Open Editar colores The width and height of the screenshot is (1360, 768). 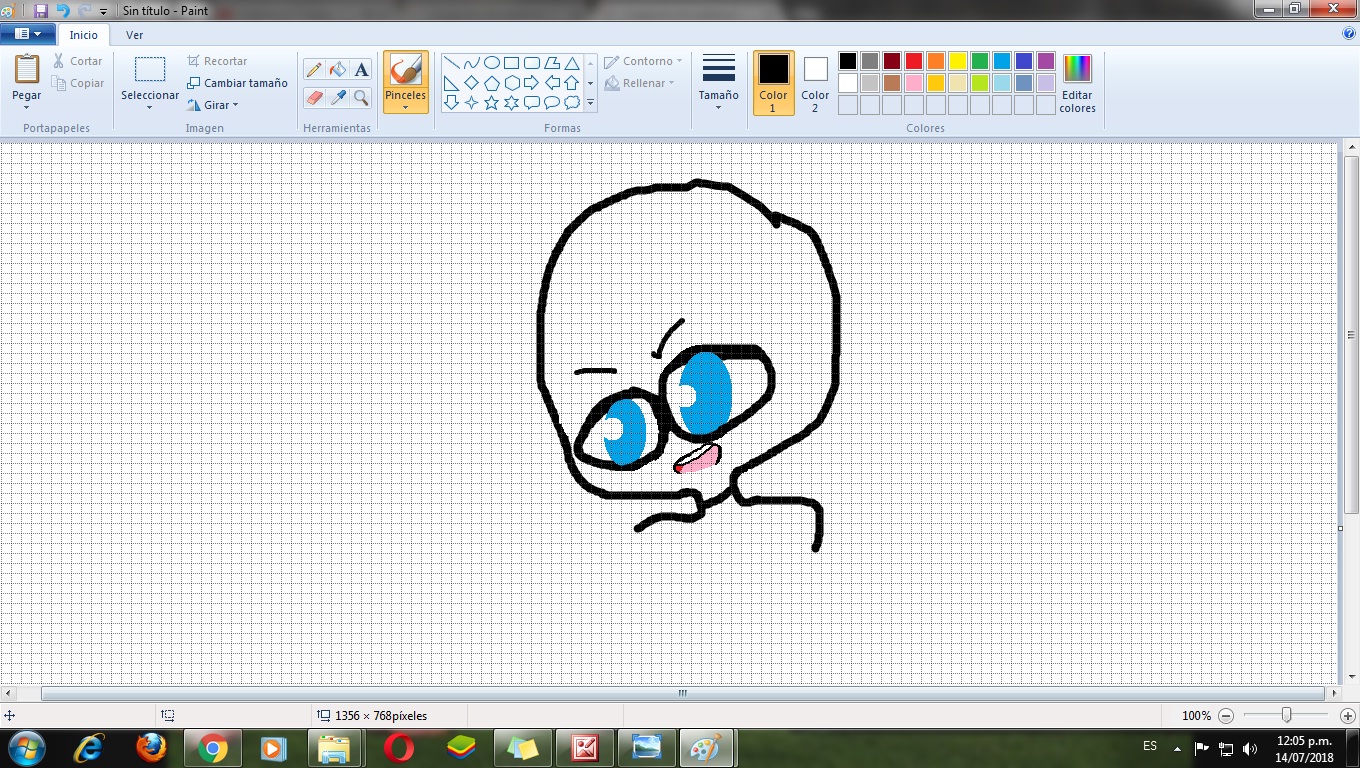click(x=1077, y=84)
